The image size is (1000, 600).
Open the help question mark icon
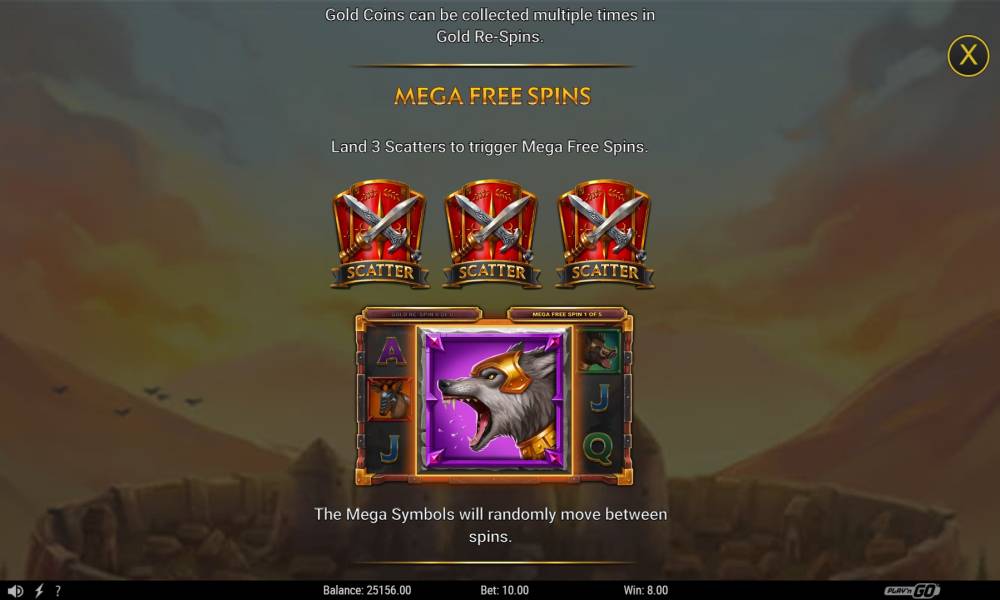click(x=57, y=590)
